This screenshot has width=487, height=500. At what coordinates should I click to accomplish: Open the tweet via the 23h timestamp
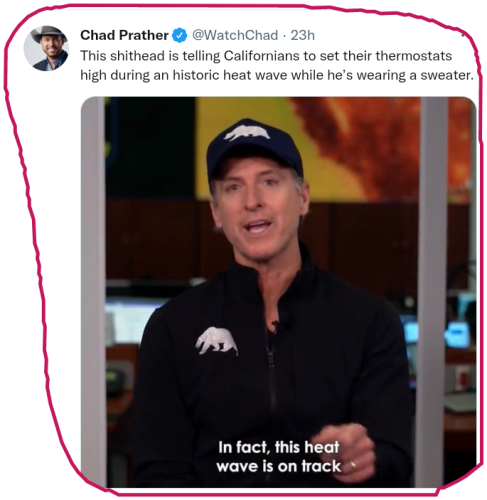302,35
